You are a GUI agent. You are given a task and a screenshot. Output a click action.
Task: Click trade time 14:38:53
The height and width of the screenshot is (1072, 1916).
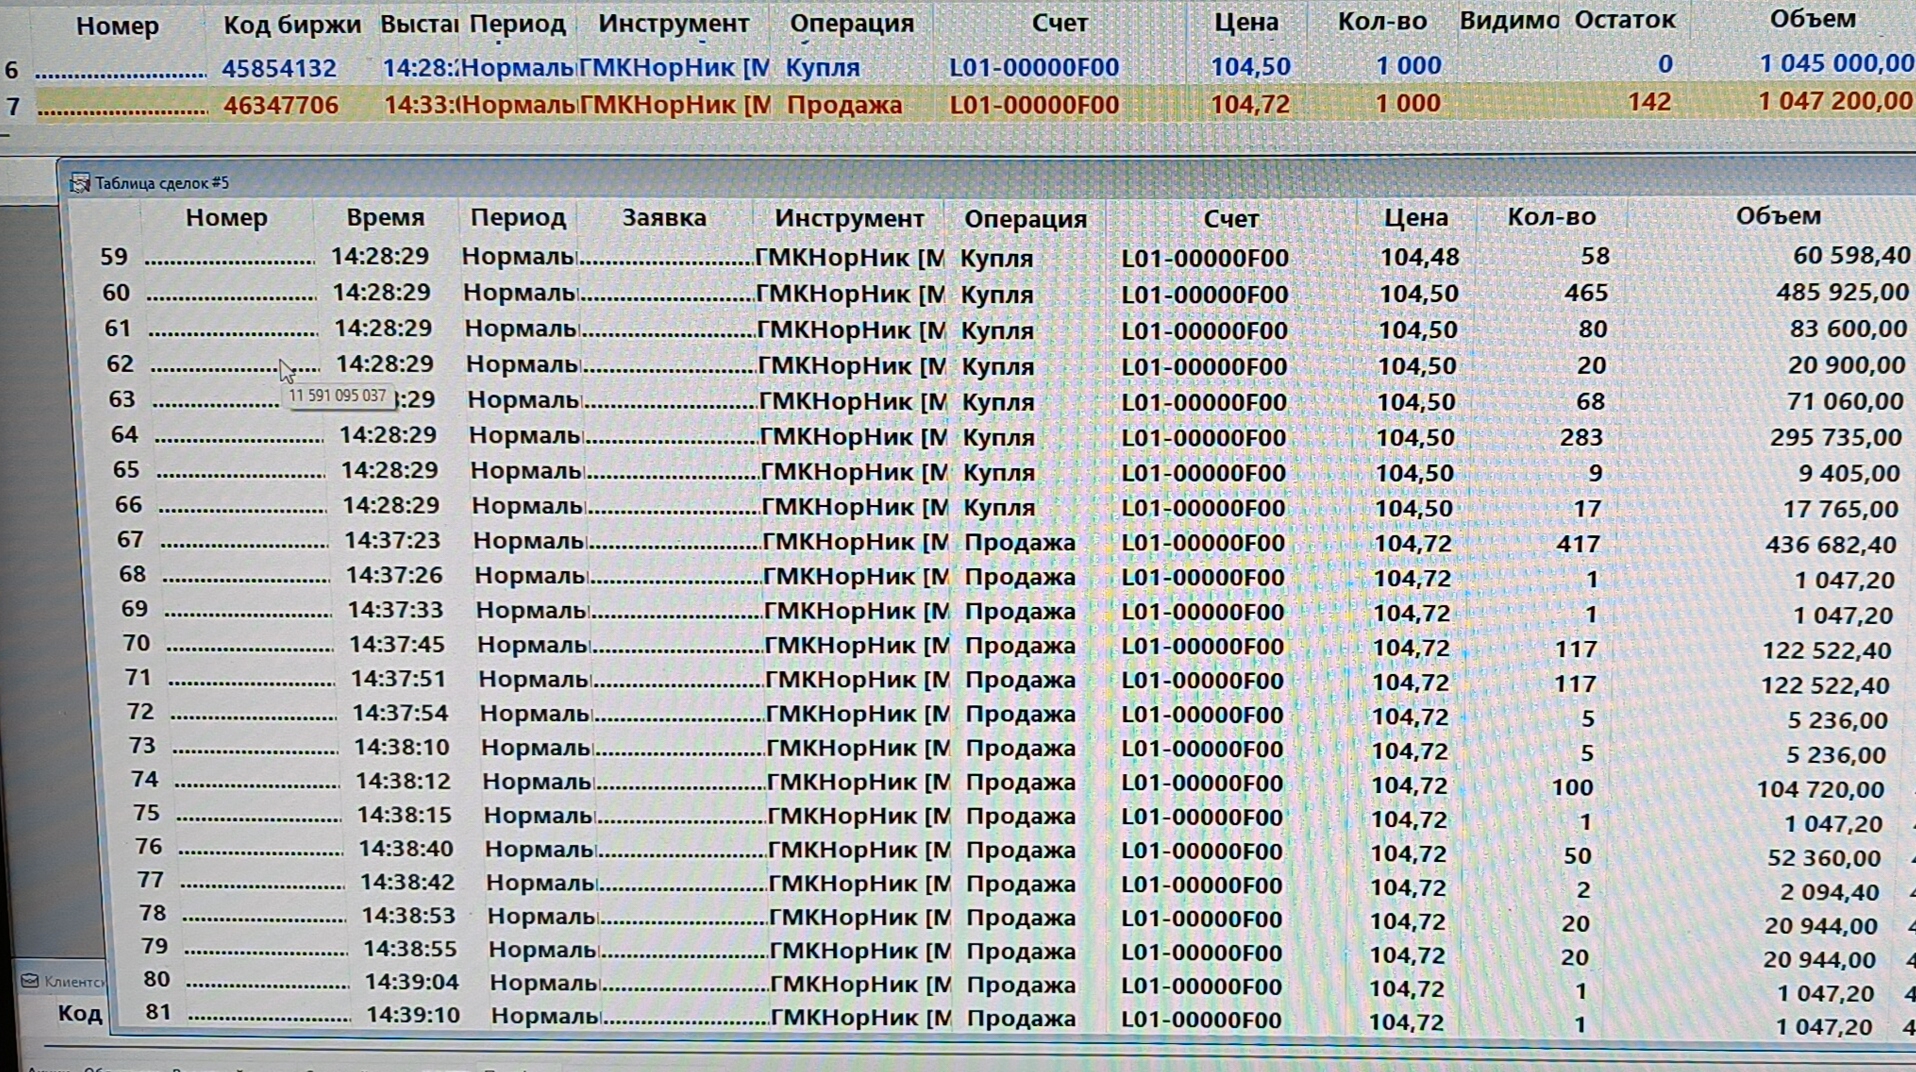coord(409,916)
